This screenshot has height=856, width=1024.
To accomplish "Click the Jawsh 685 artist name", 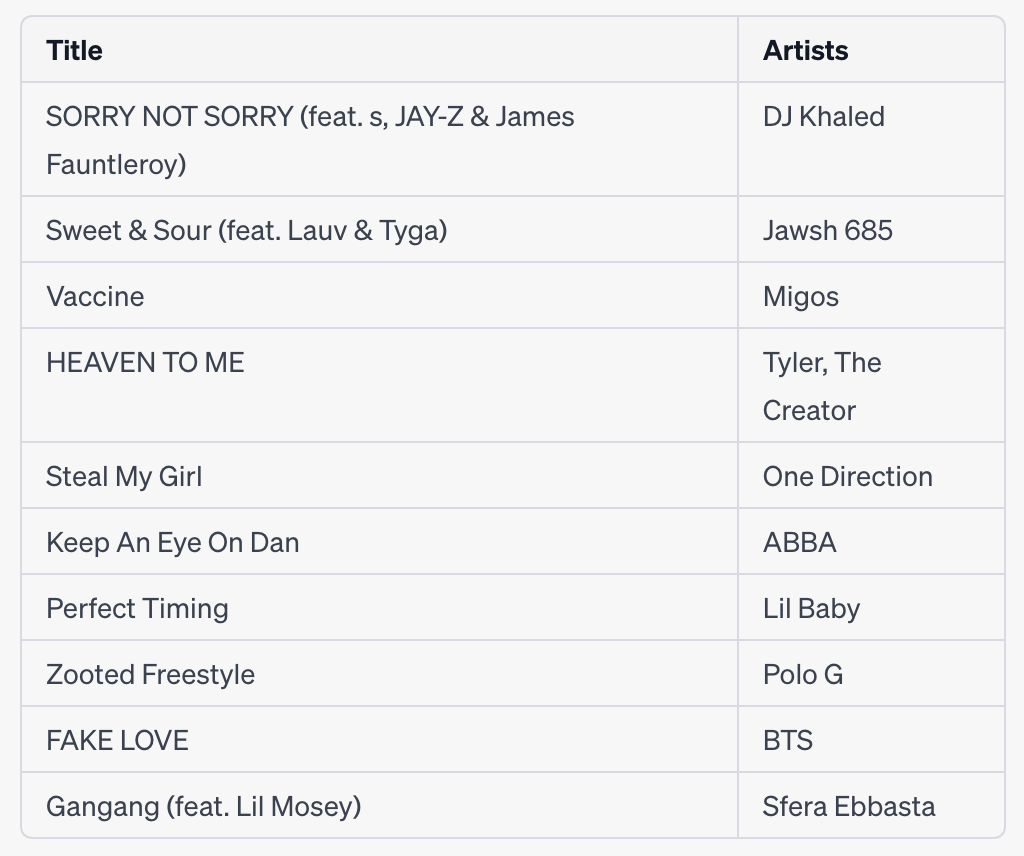I will (x=827, y=230).
